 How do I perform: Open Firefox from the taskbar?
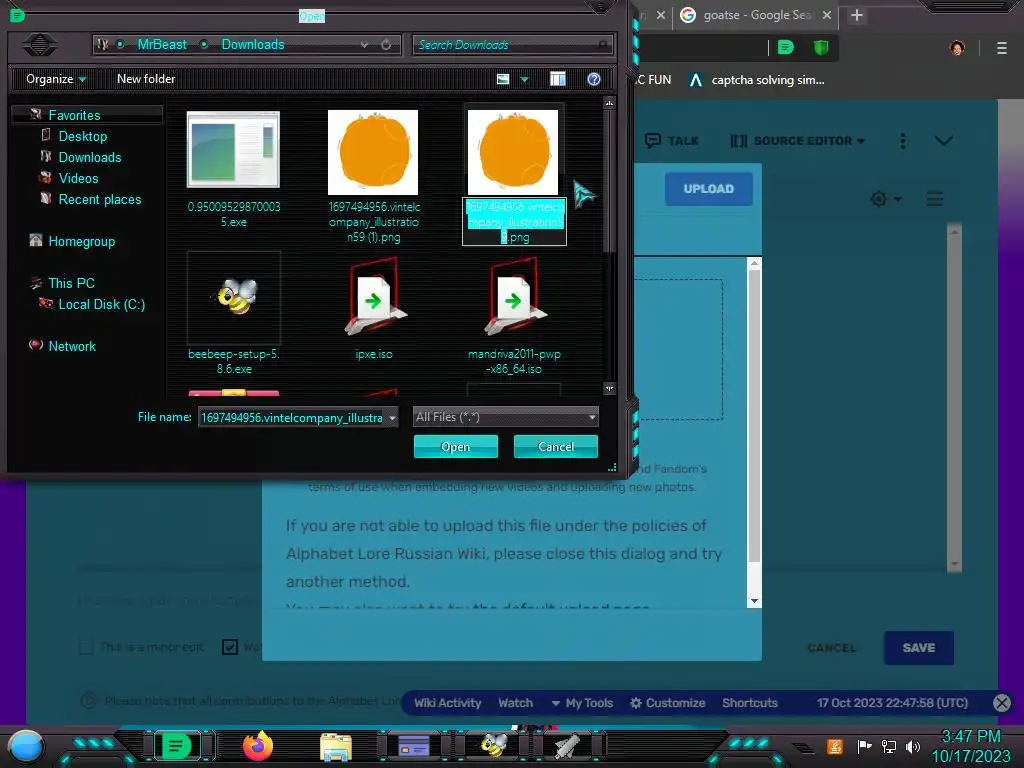[x=258, y=746]
